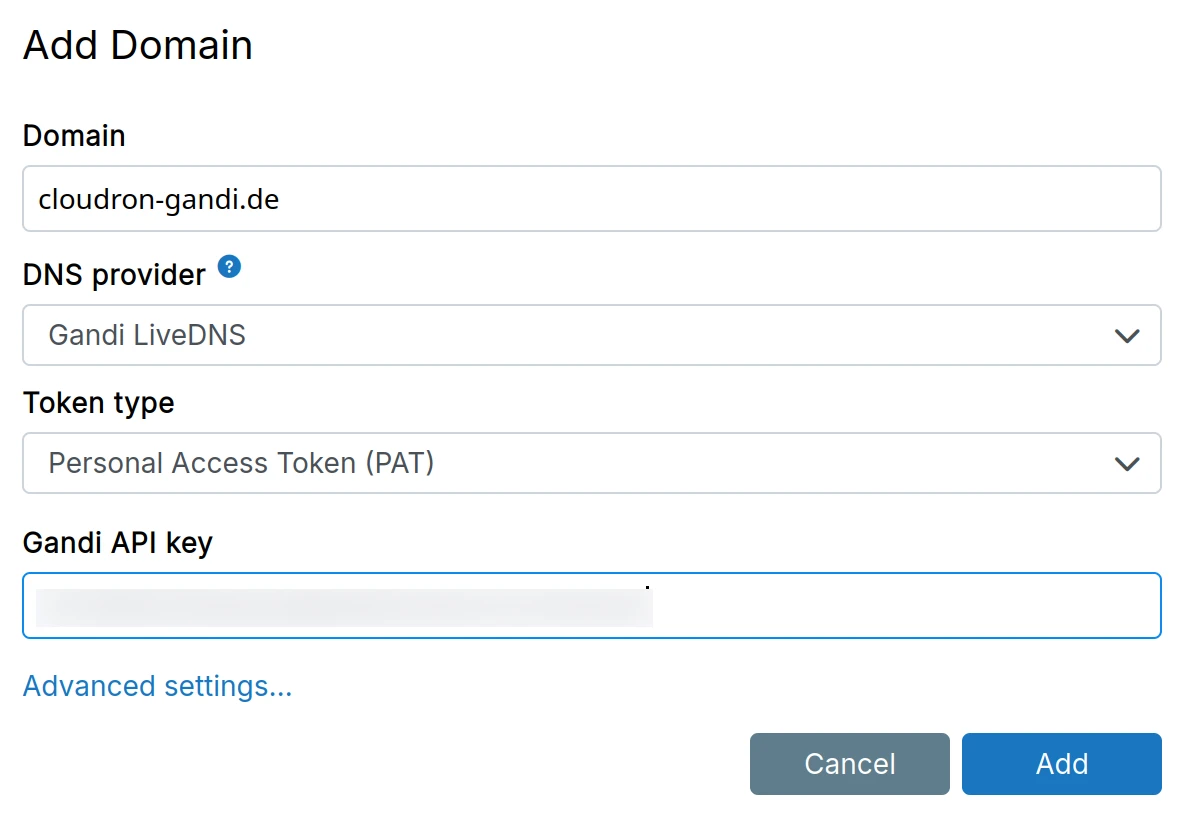Open the Token type dropdown

pos(591,463)
